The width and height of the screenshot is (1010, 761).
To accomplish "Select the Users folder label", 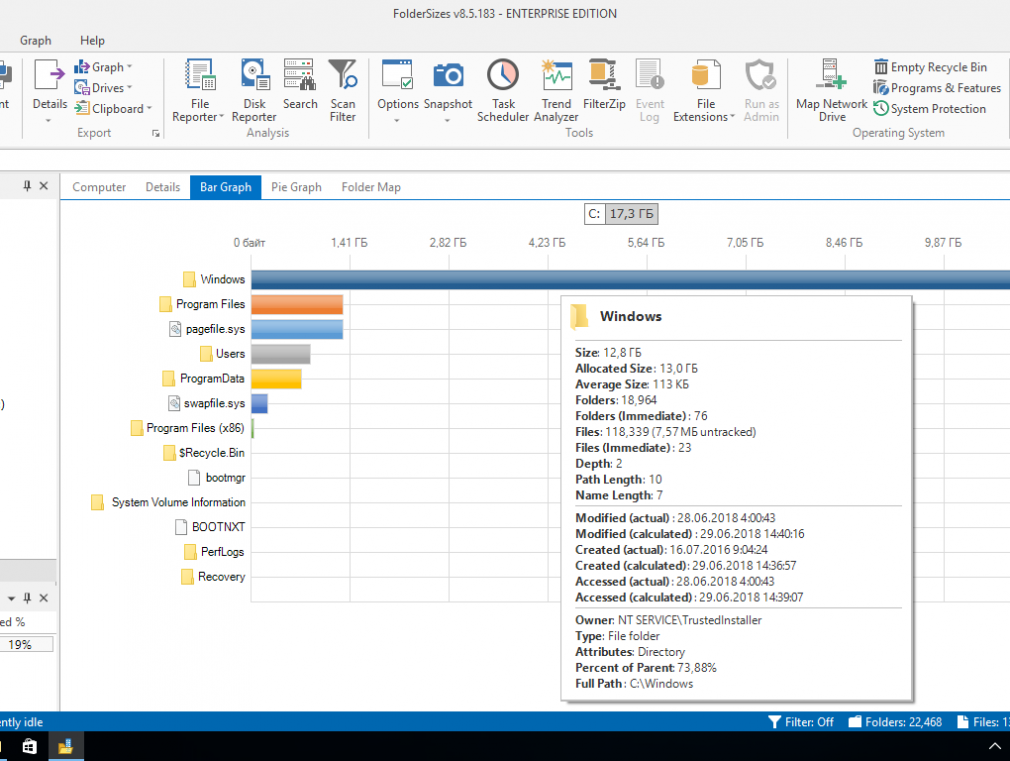I will [x=231, y=354].
